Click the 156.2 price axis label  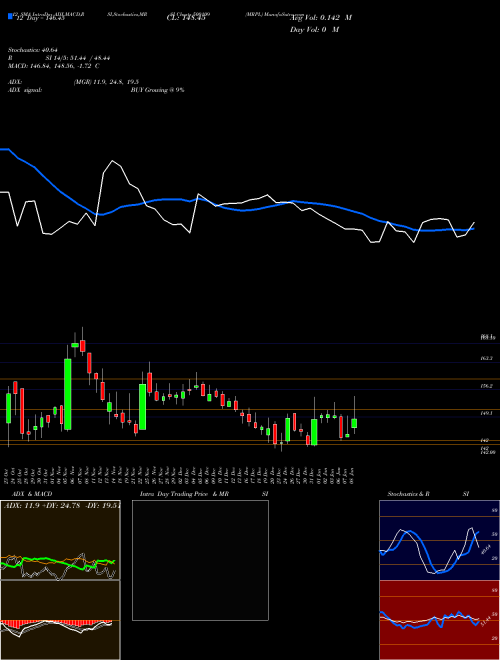point(486,386)
